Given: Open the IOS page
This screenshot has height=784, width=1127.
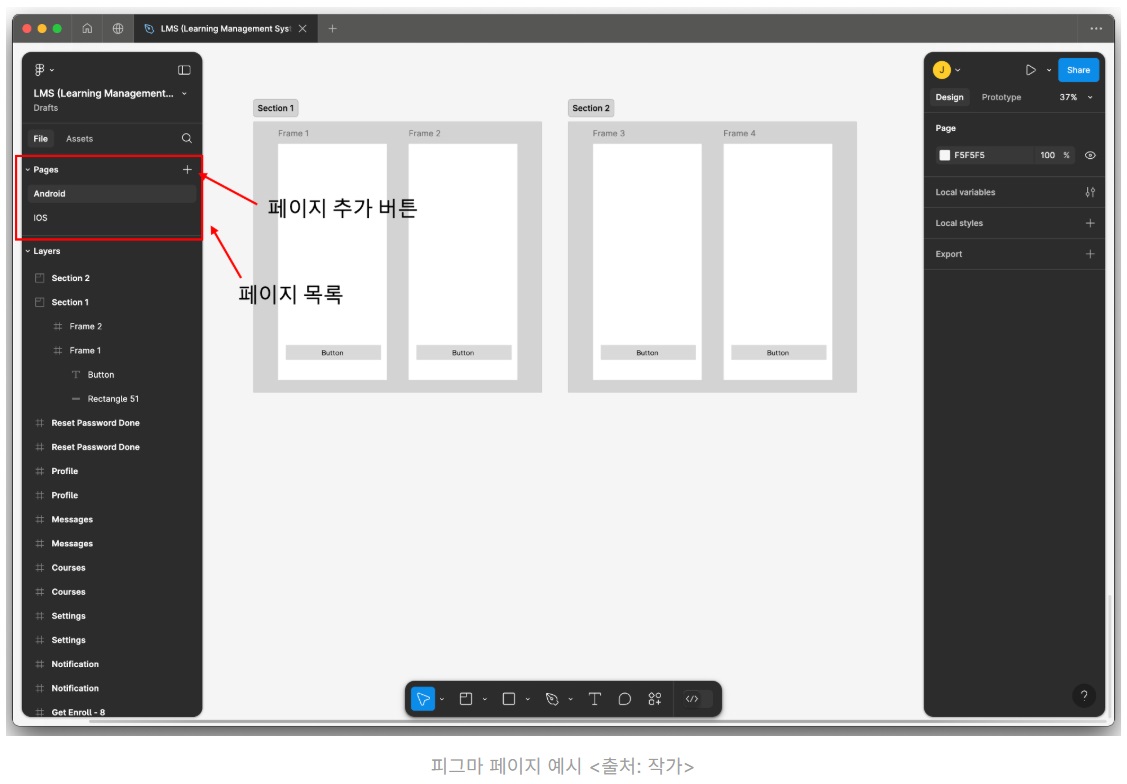Looking at the screenshot, I should point(111,218).
